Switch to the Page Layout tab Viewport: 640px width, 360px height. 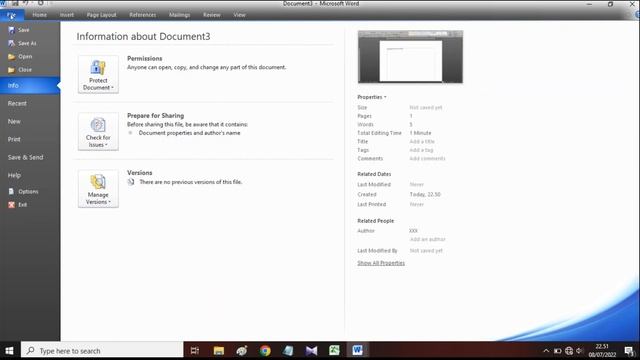[x=102, y=15]
